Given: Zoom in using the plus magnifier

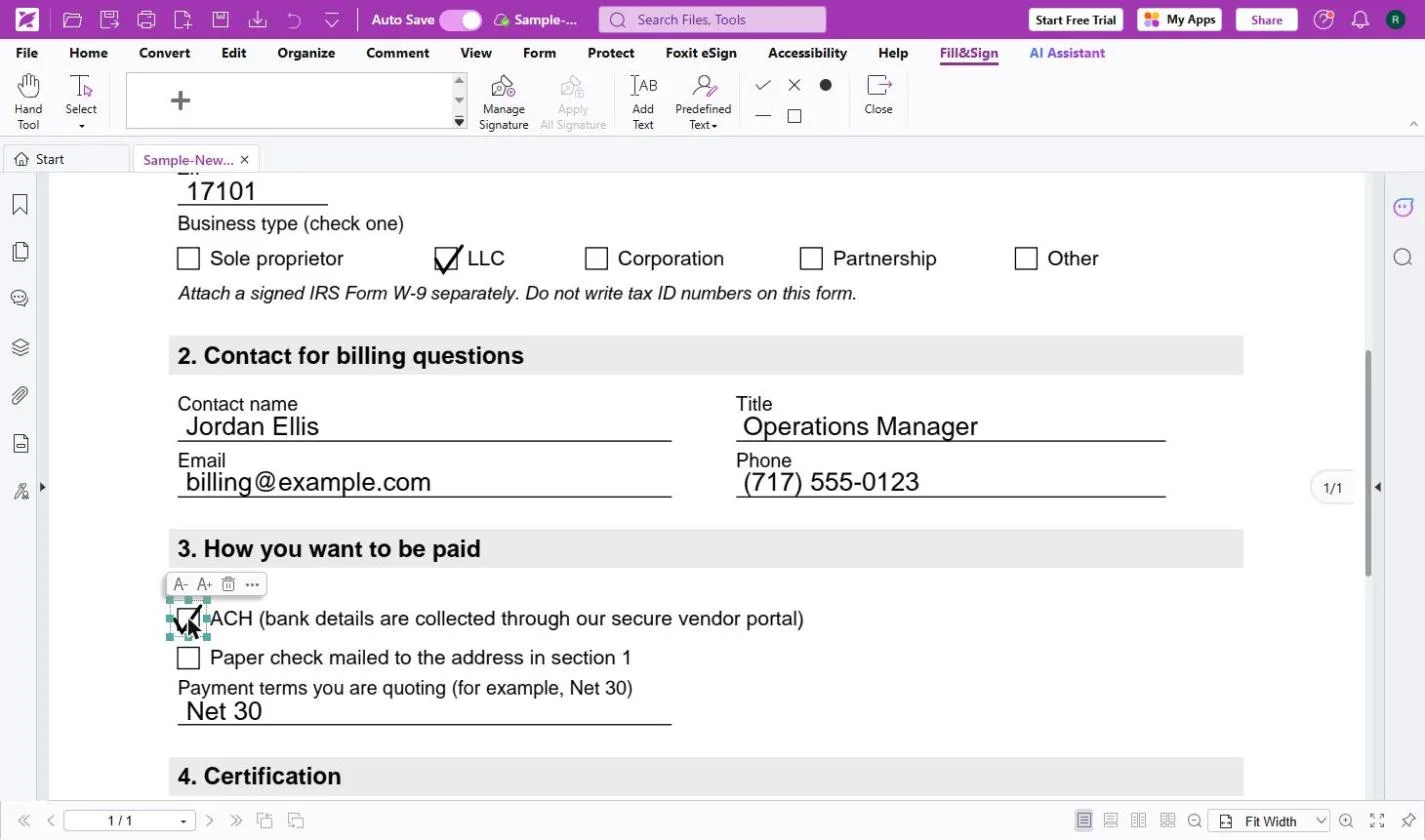Looking at the screenshot, I should [x=1346, y=821].
